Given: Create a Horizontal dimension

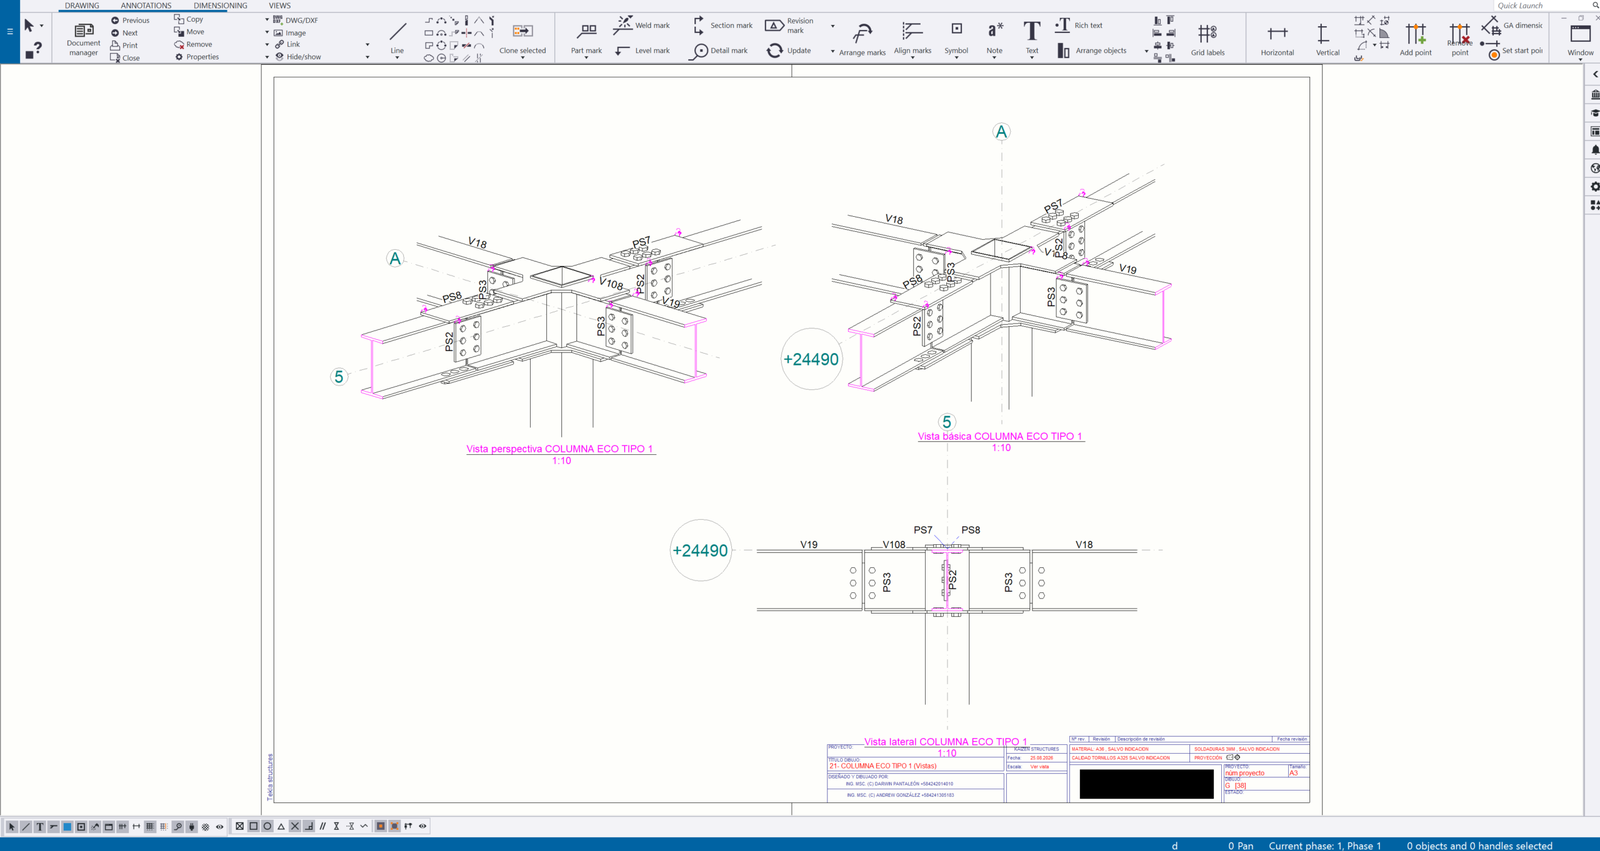Looking at the screenshot, I should 1277,38.
